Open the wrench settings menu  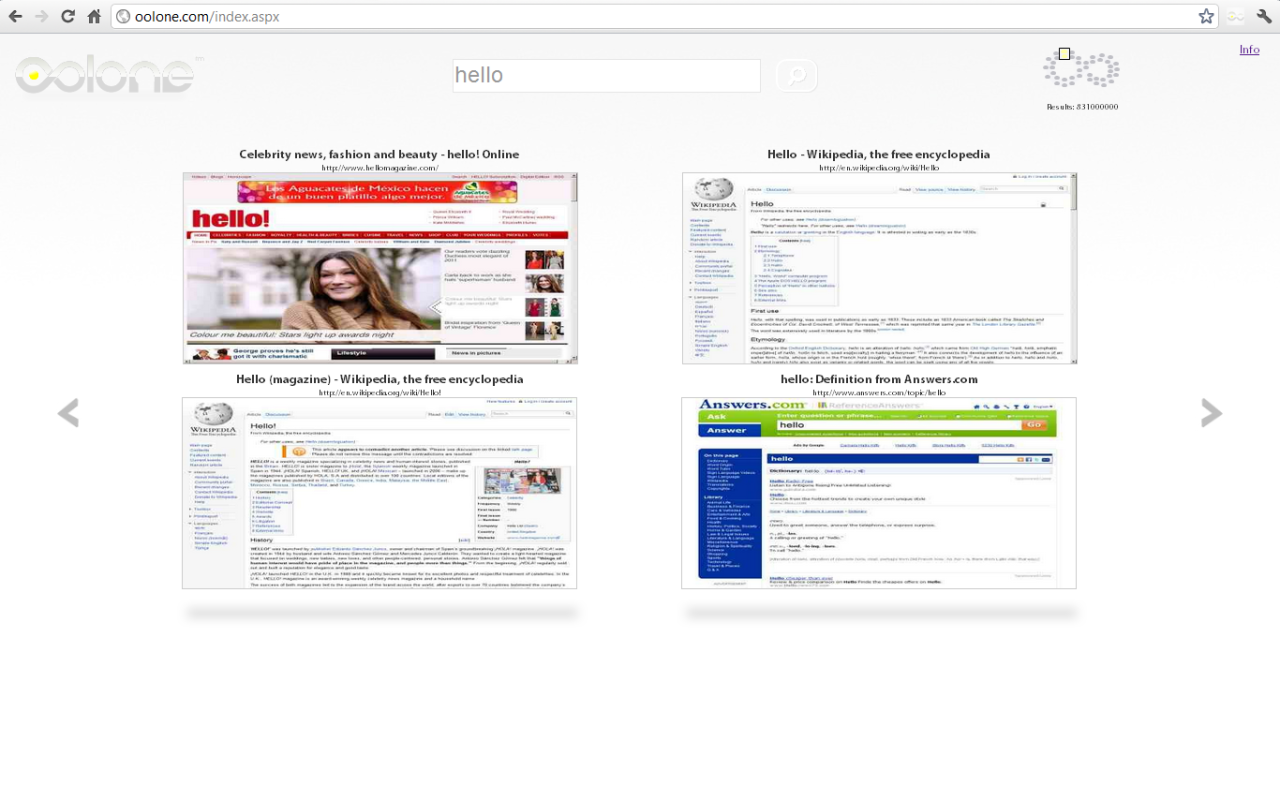[x=1264, y=16]
